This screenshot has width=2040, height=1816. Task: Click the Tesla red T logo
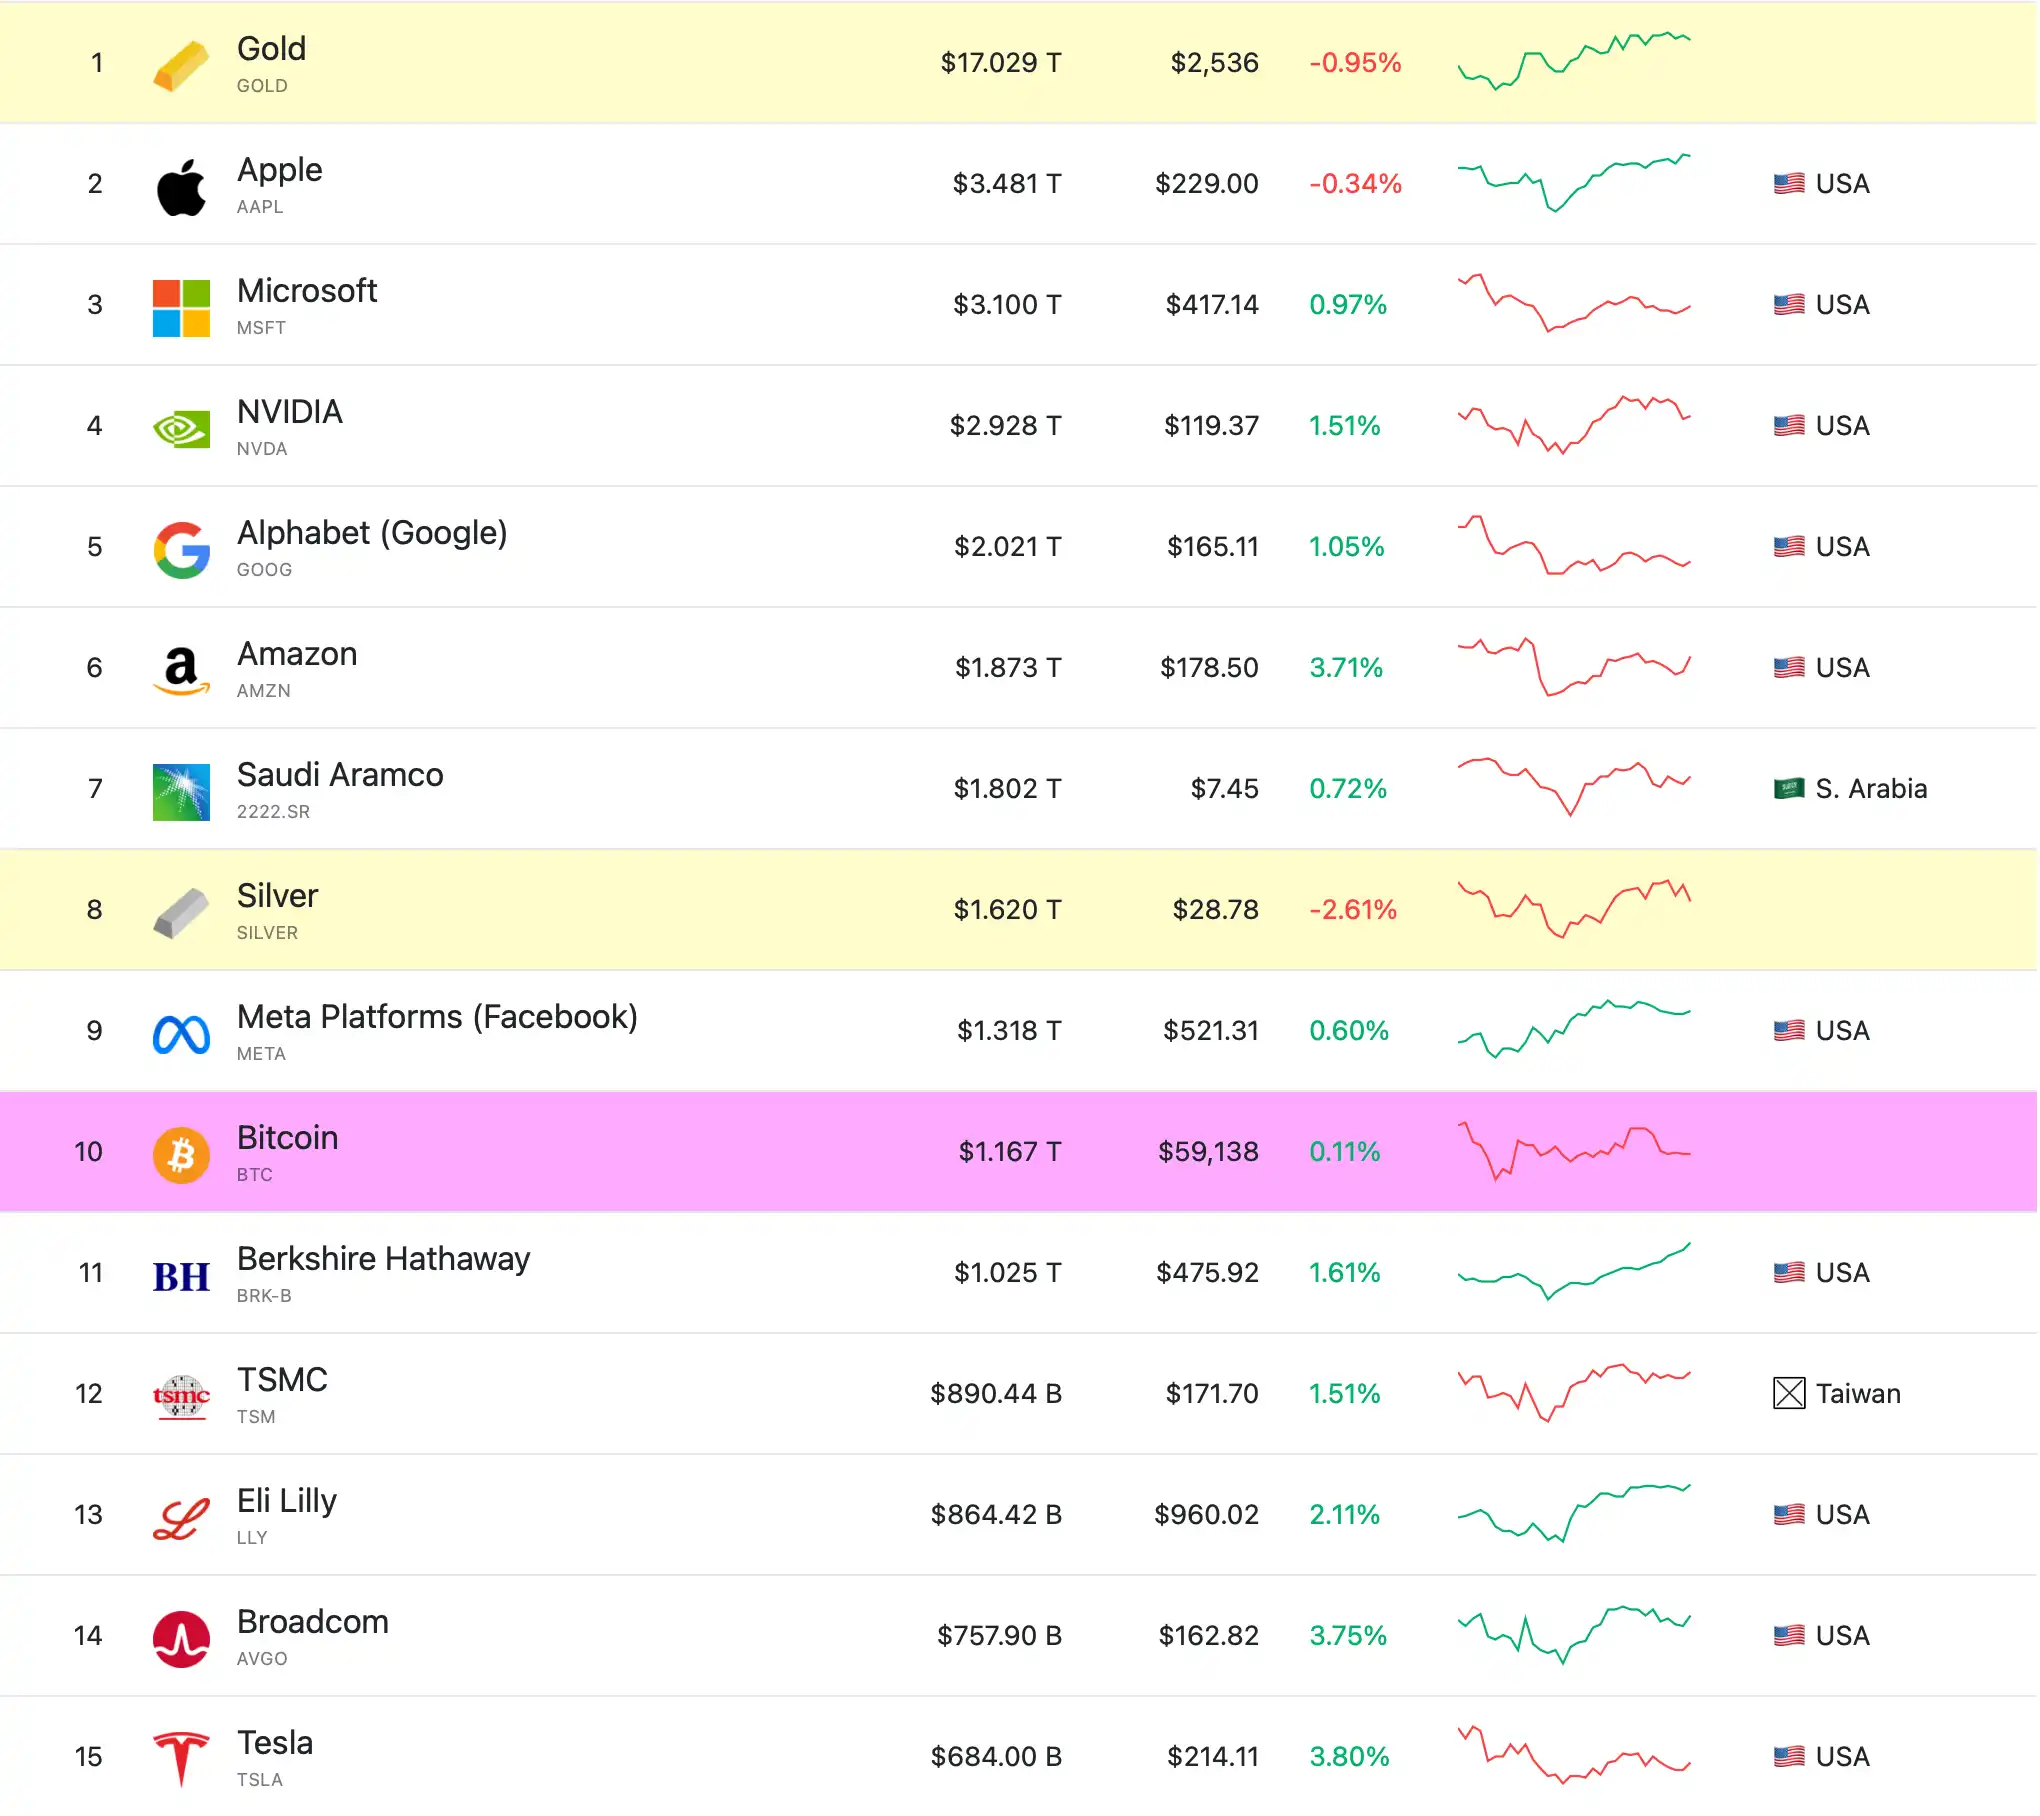point(181,1759)
